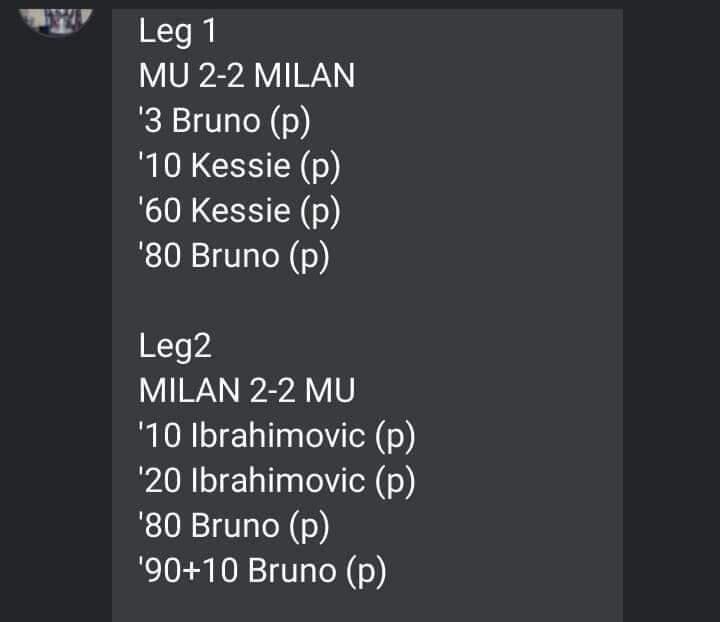Click the "MILAN 2-2 MU" score line
720x622 pixels.
pyautogui.click(x=246, y=391)
